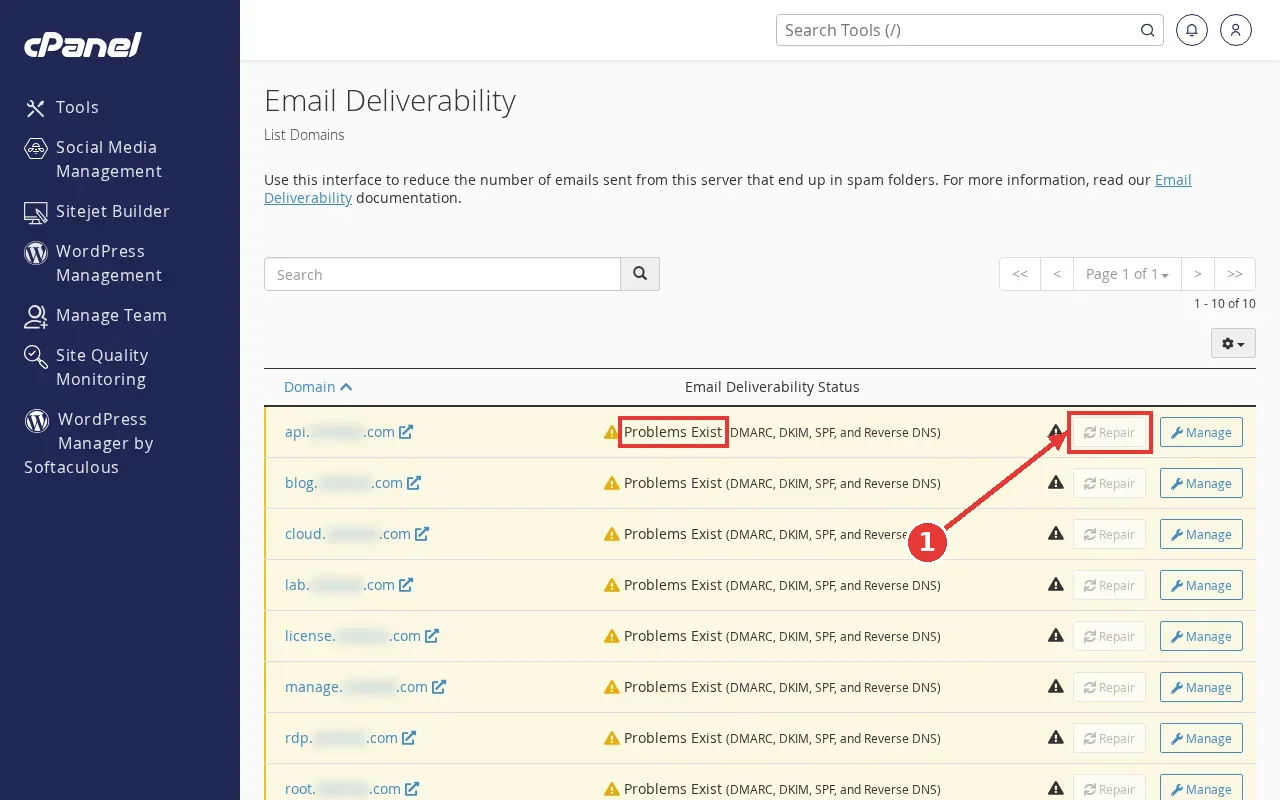Click Manage for the manage domain
Screen dimensions: 1280x800
click(x=1201, y=687)
